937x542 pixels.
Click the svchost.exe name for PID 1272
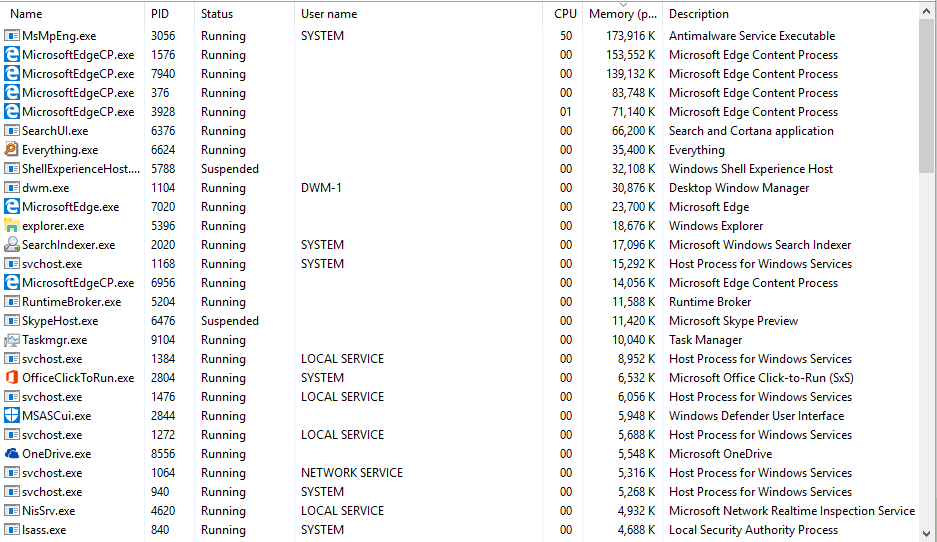[x=52, y=435]
